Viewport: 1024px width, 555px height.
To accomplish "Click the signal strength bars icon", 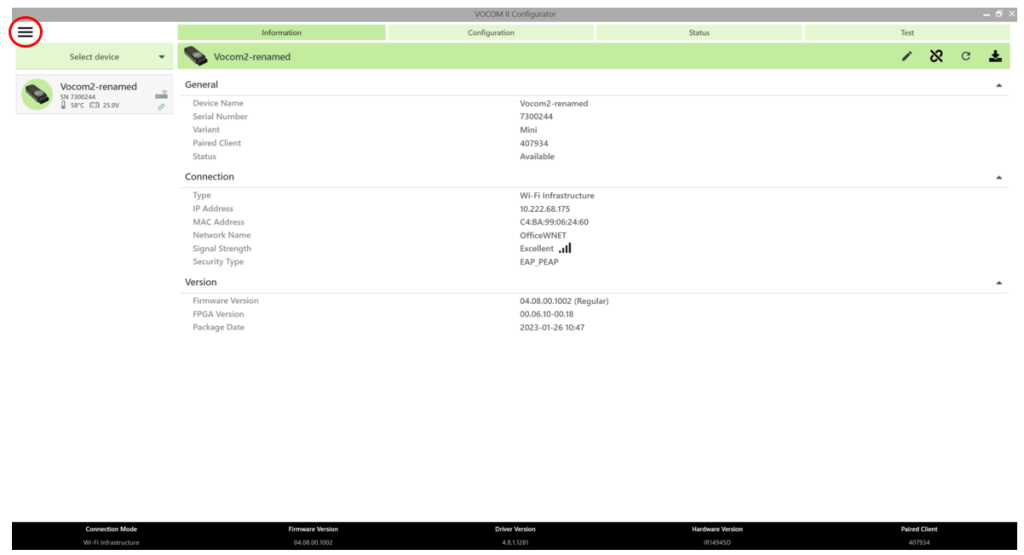I will pyautogui.click(x=565, y=248).
